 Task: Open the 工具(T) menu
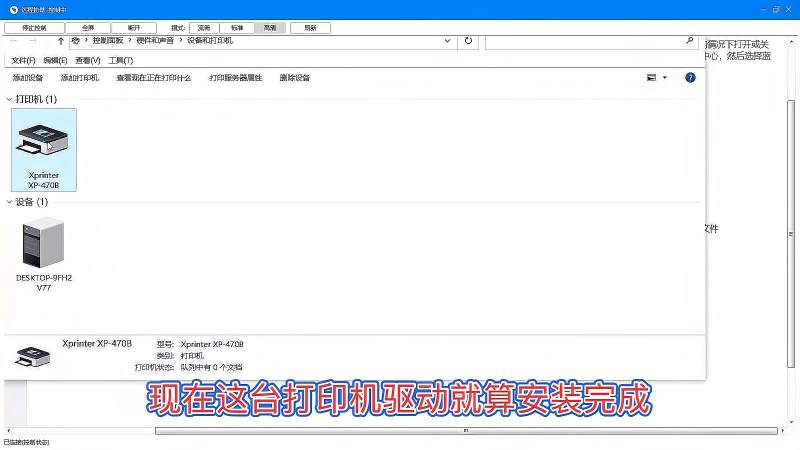point(121,60)
